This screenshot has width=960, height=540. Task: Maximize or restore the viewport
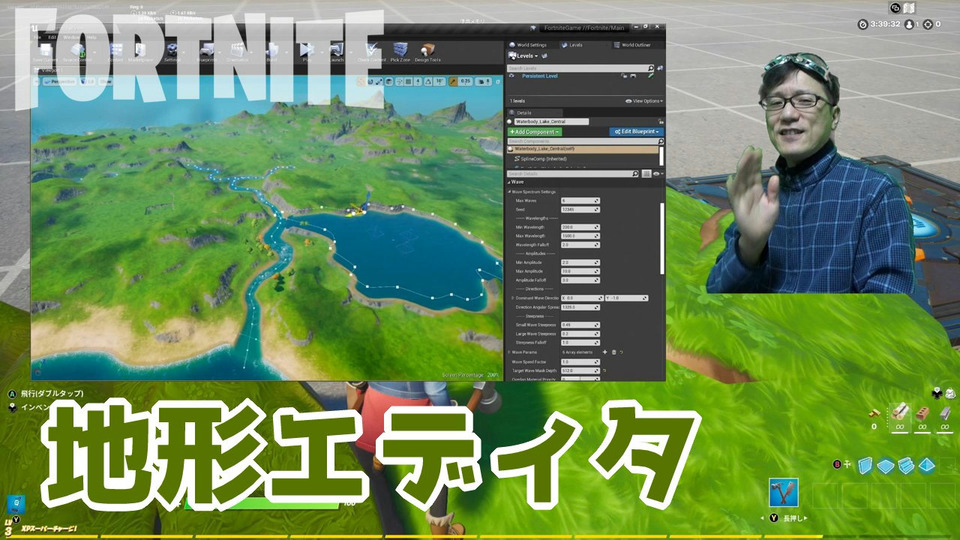coord(497,81)
